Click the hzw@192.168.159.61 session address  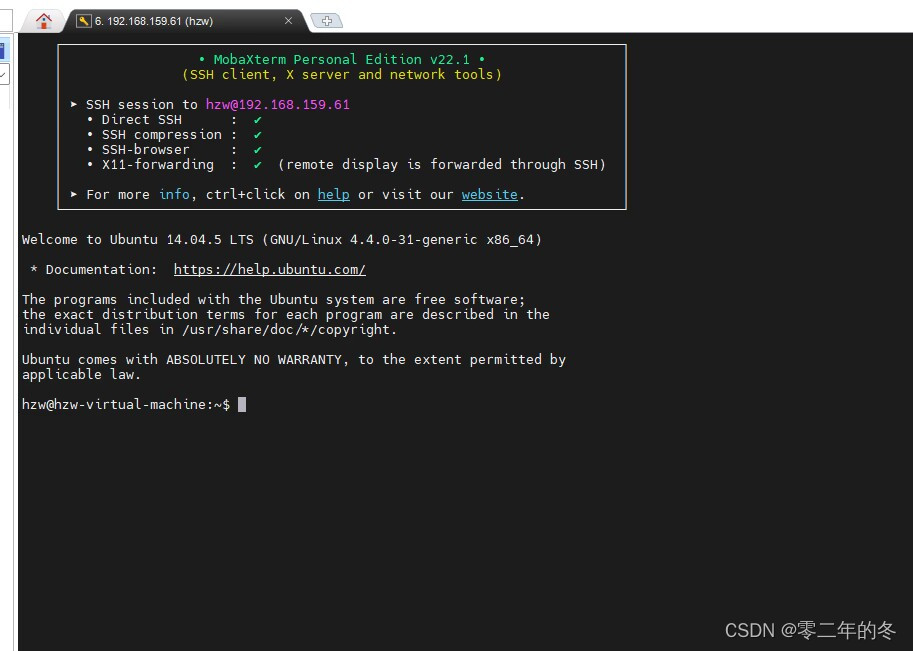click(278, 105)
